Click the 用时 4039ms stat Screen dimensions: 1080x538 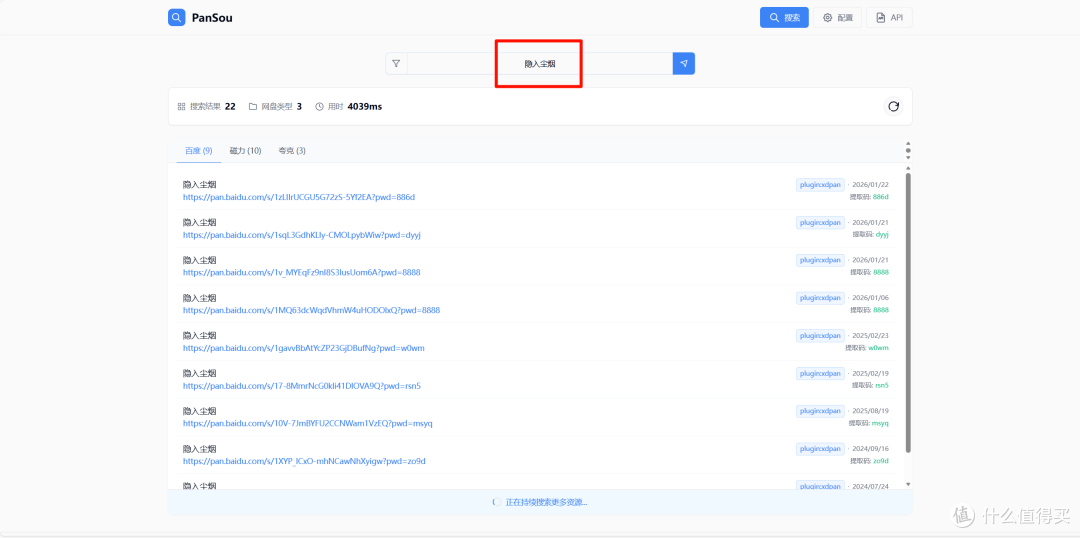click(349, 107)
